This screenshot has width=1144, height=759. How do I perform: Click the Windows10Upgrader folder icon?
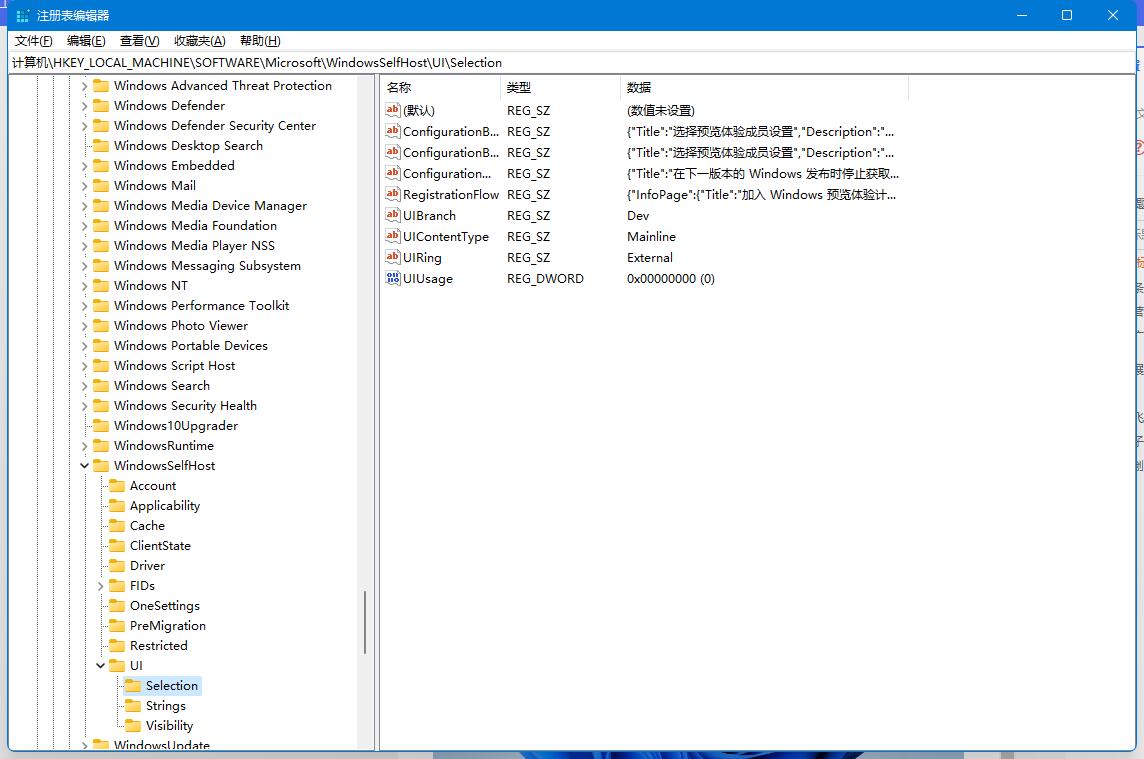tap(101, 425)
